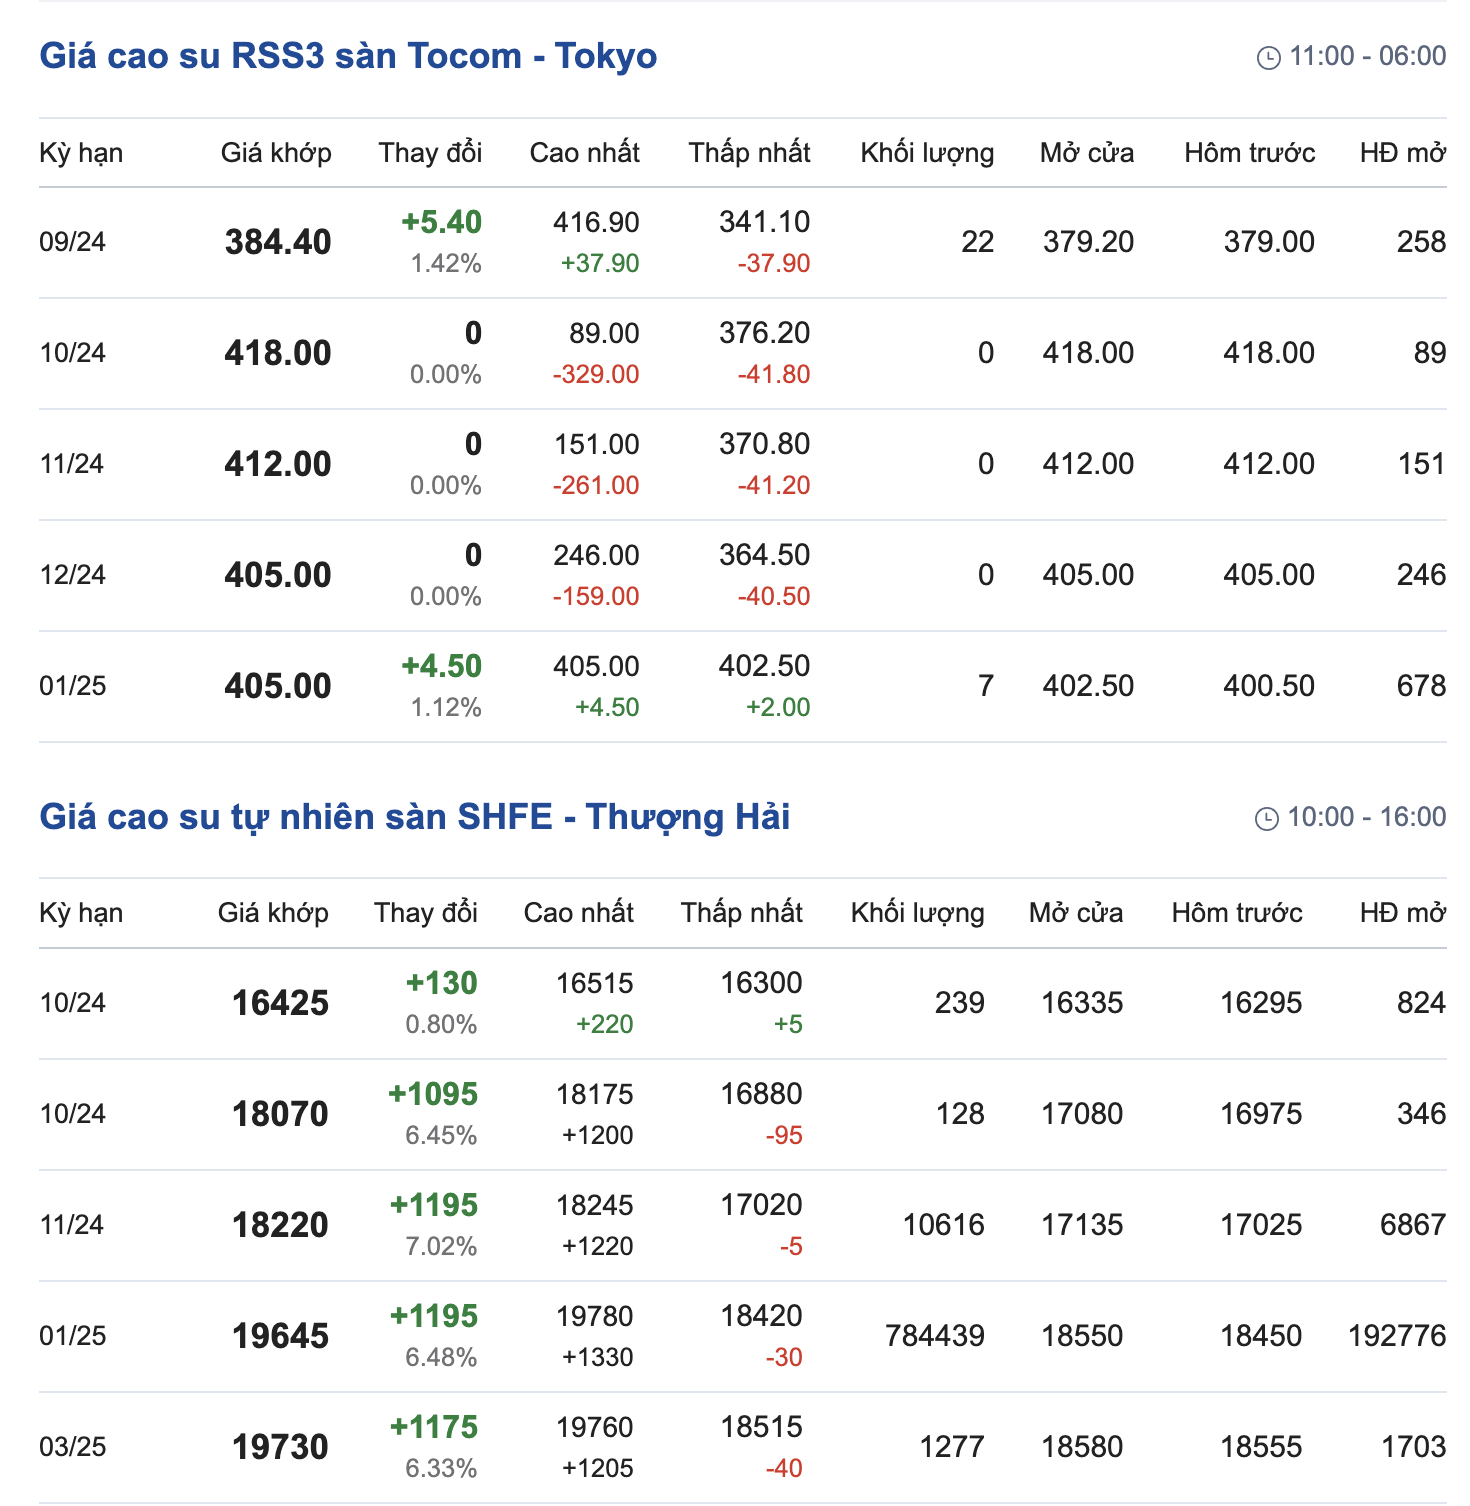The height and width of the screenshot is (1506, 1470).
Task: Select the 11/24 term in Tocom table
Action: (72, 464)
